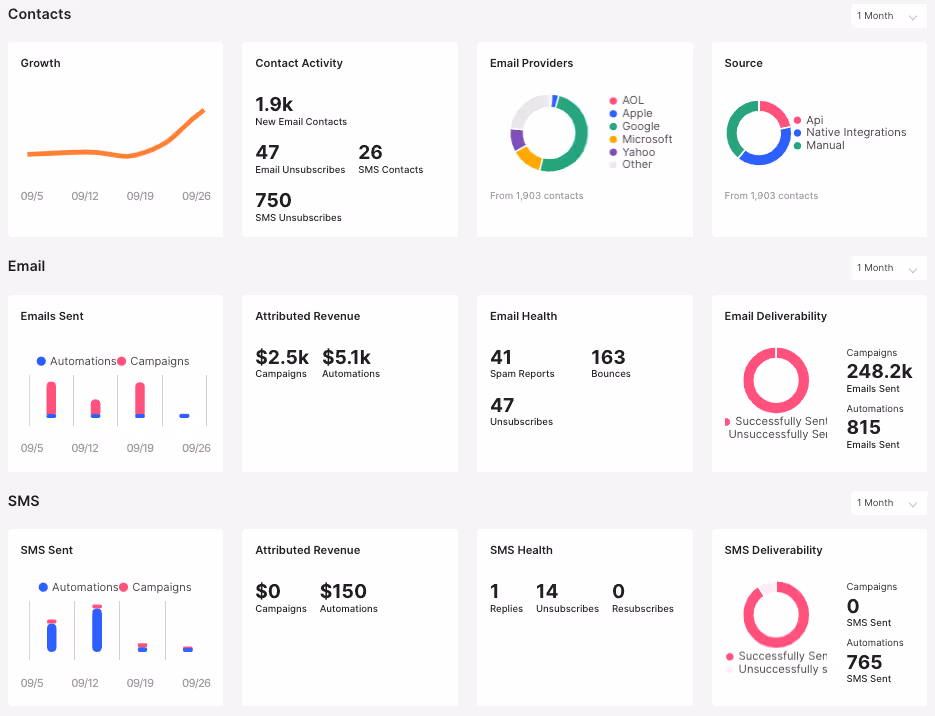Click the $0 Campaigns SMS revenue
Image resolution: width=935 pixels, height=716 pixels.
(268, 591)
